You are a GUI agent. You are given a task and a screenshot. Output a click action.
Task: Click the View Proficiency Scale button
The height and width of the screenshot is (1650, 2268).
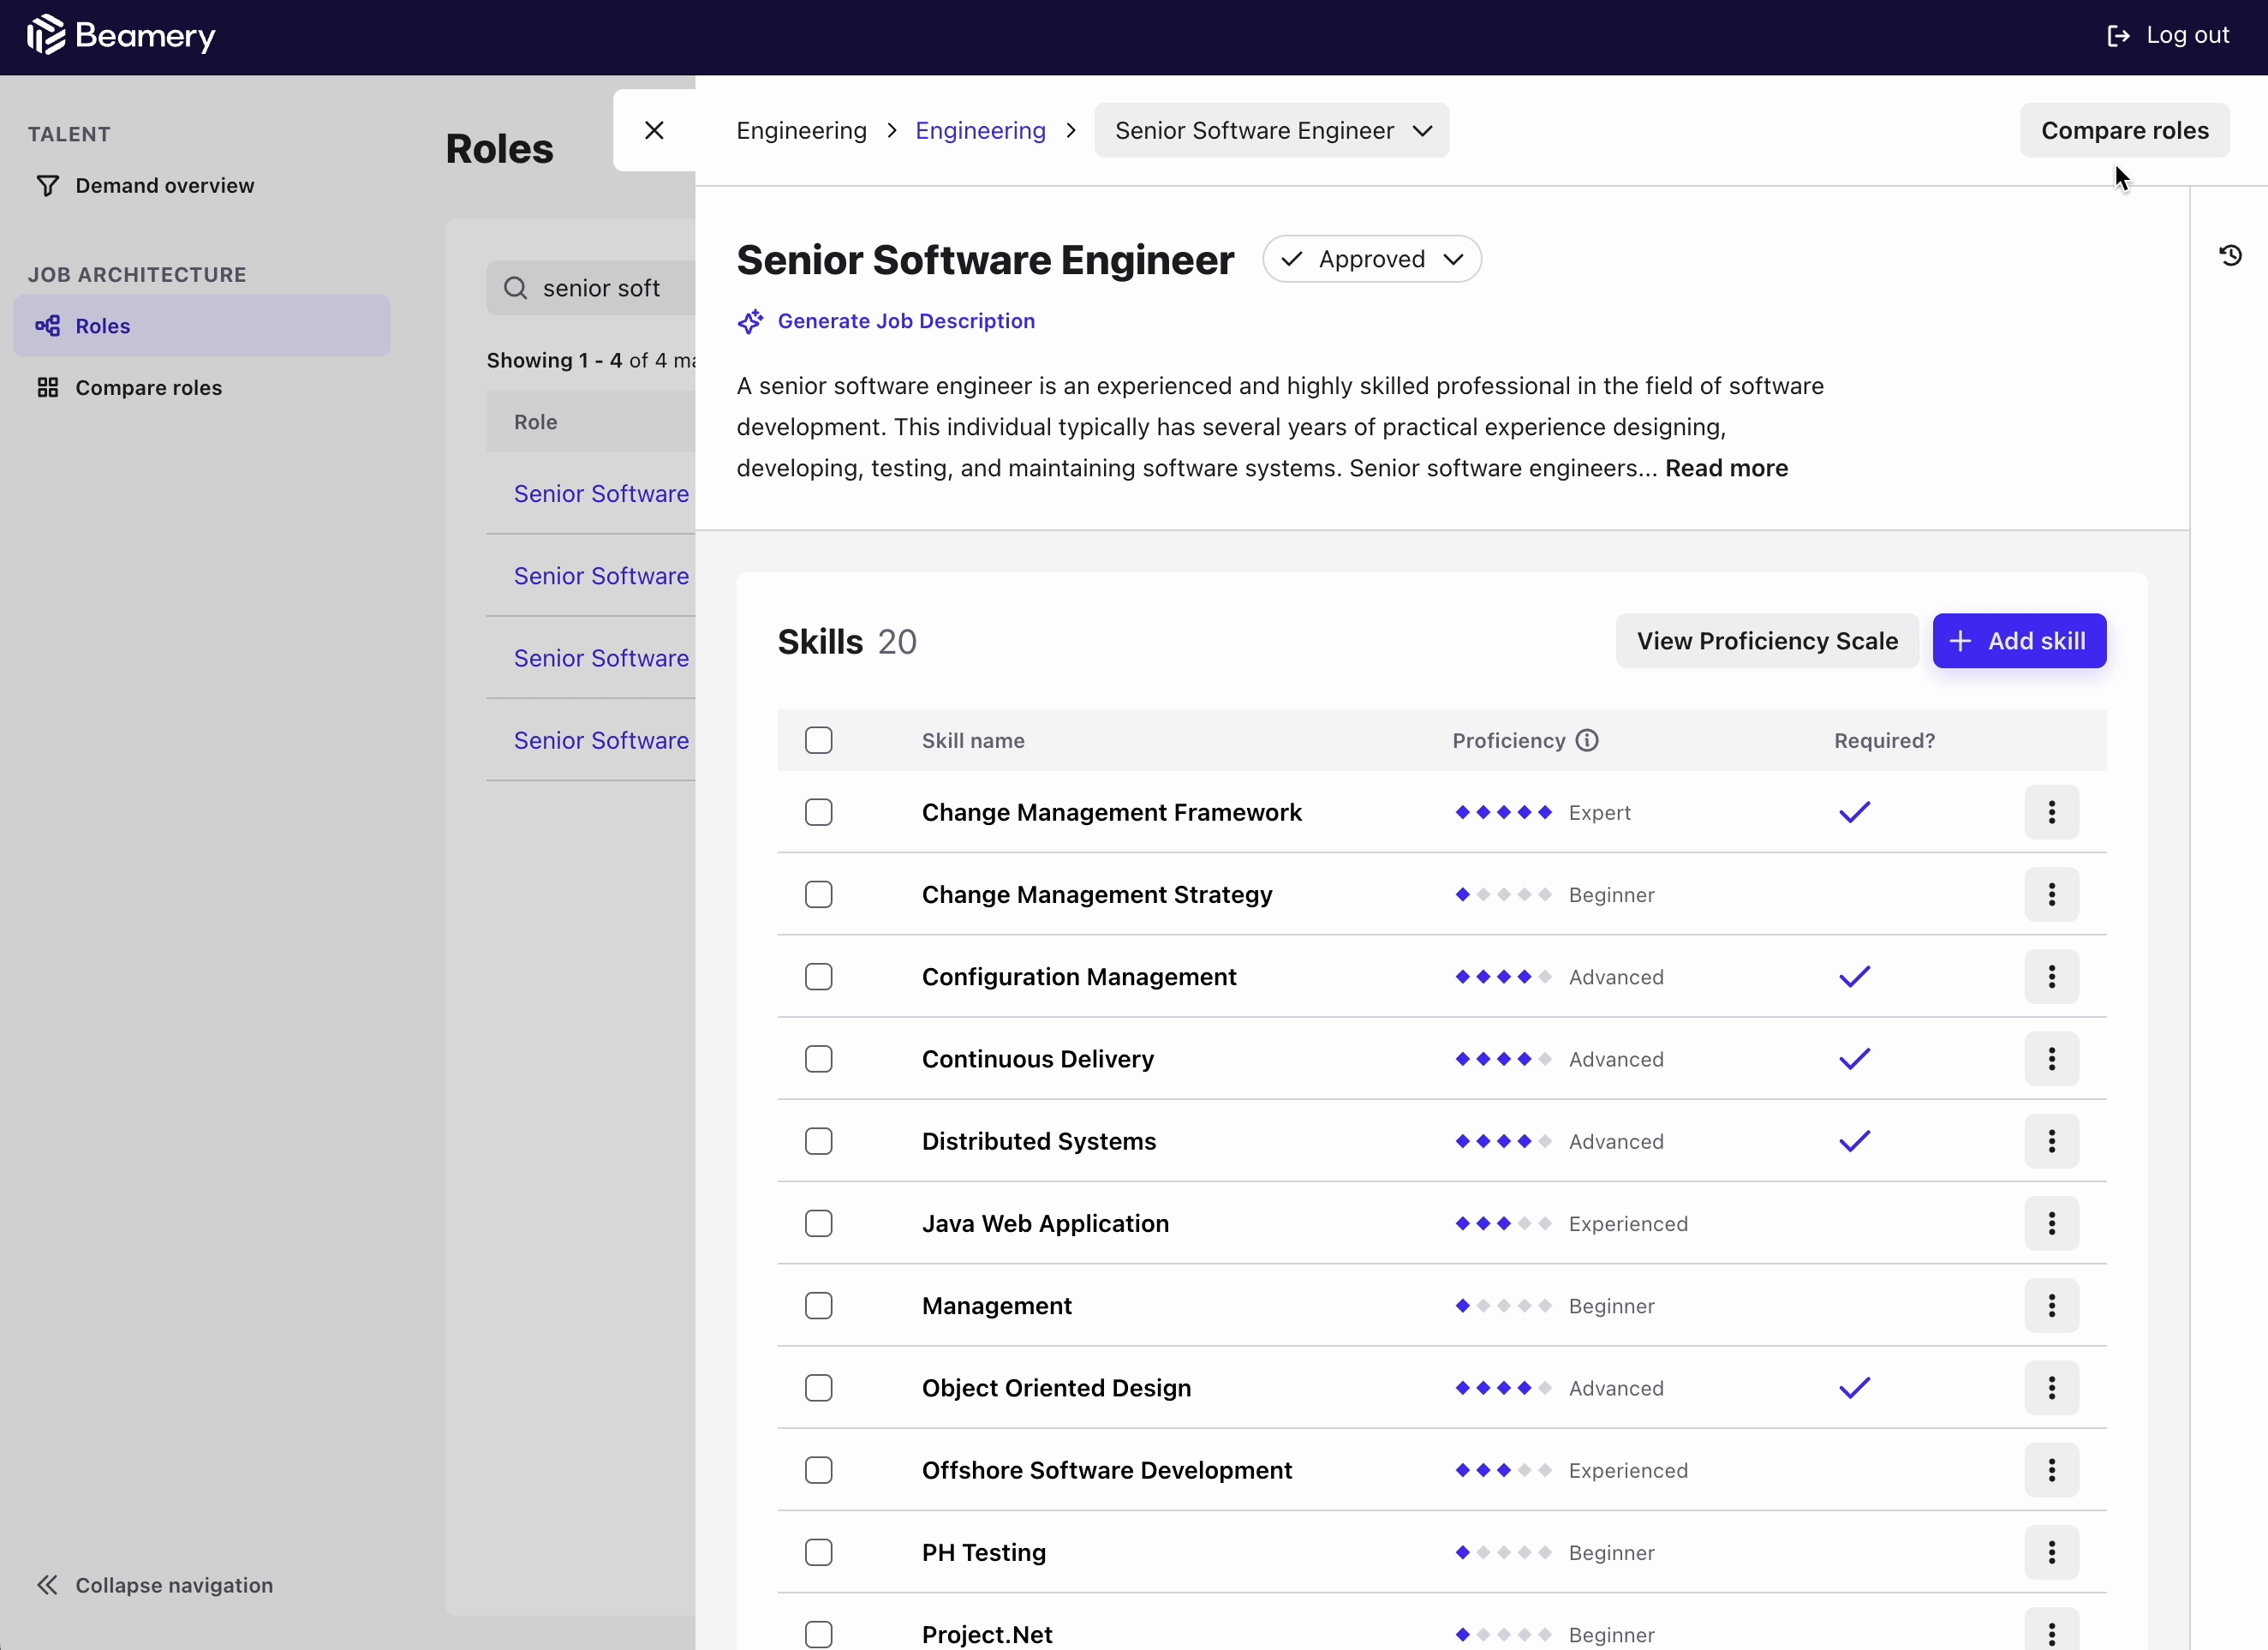1766,639
